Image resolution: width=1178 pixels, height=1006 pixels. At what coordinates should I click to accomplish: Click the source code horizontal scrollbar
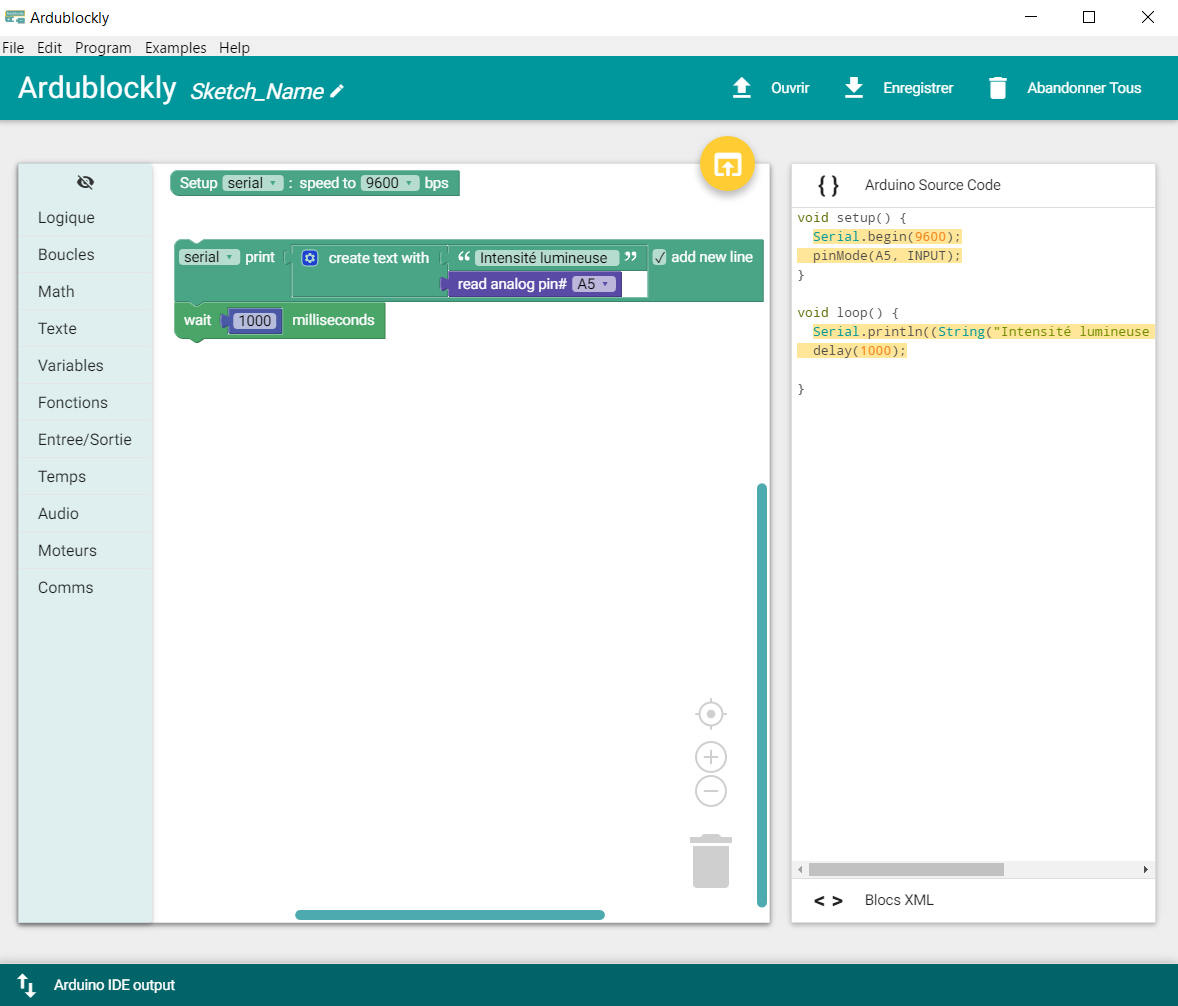pyautogui.click(x=905, y=870)
